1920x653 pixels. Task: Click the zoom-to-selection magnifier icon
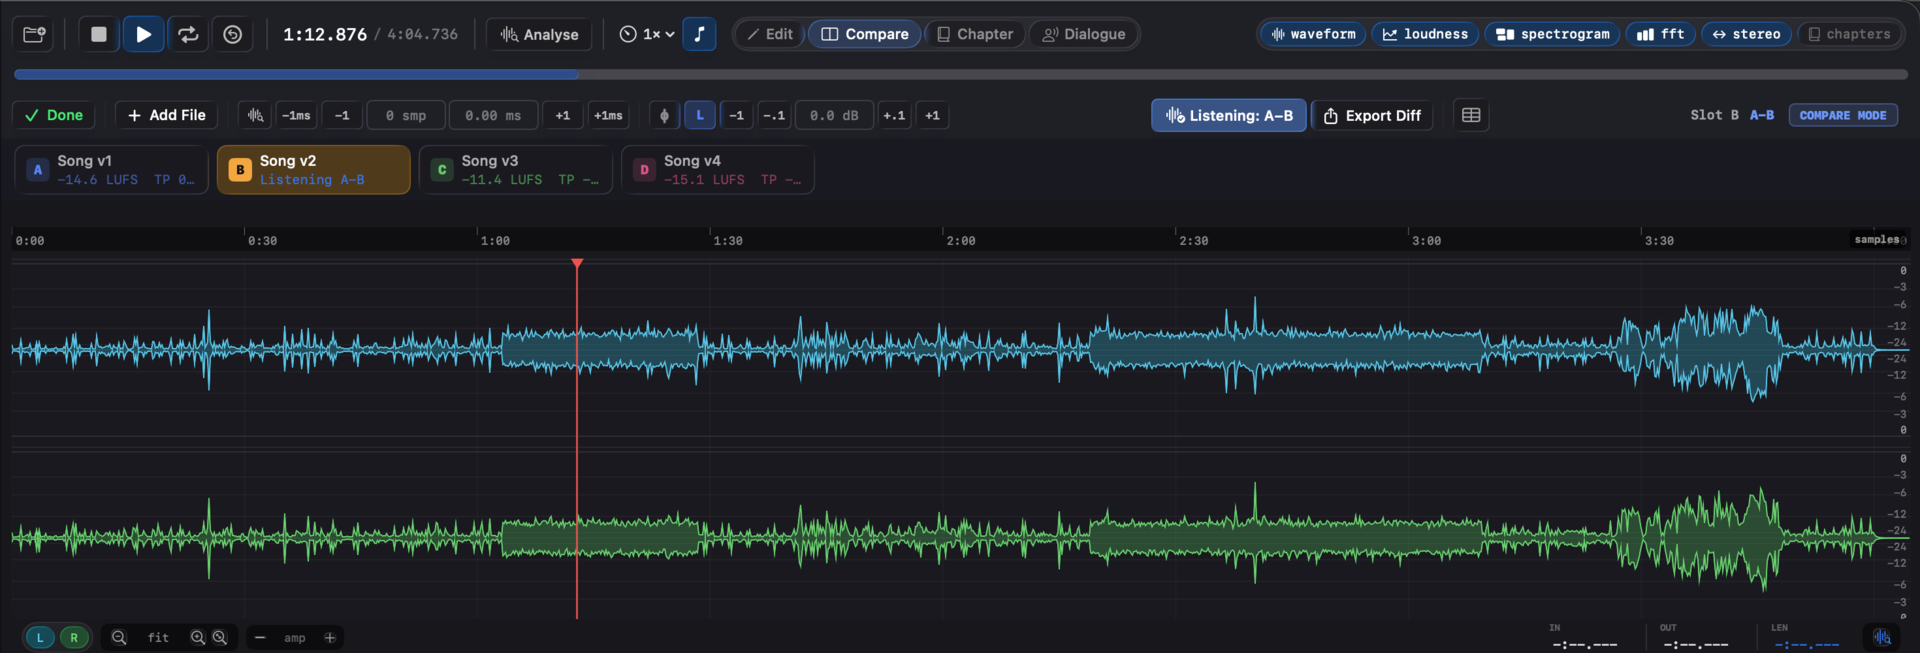pos(220,637)
